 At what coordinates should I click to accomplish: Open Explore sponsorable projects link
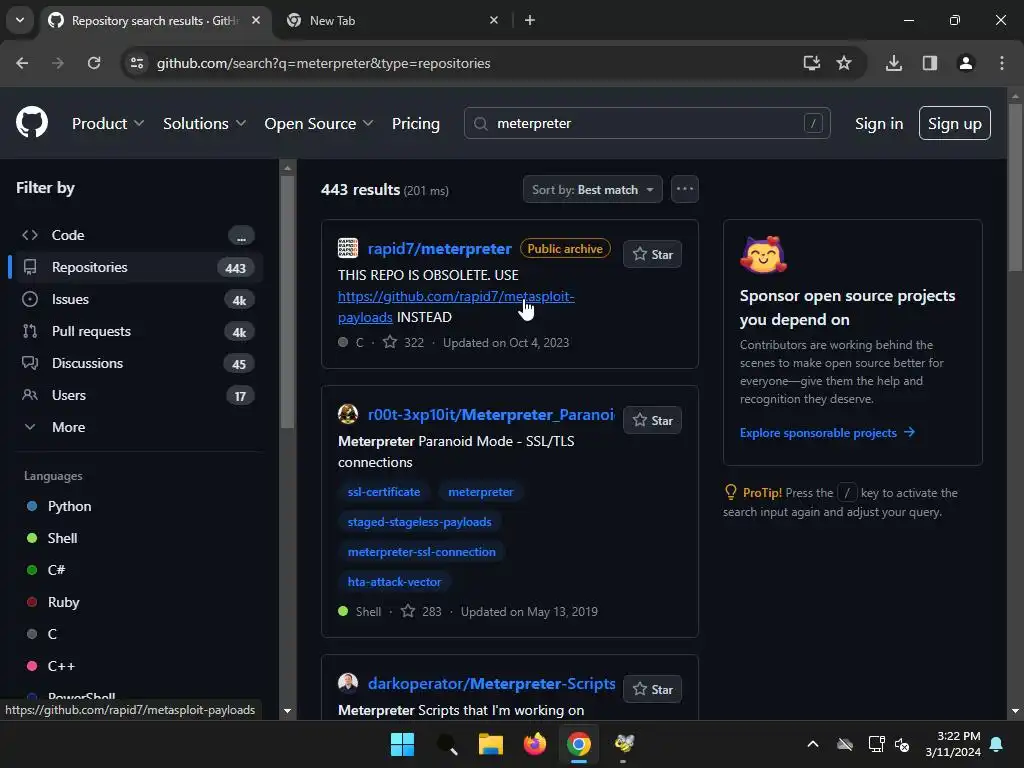tap(827, 433)
